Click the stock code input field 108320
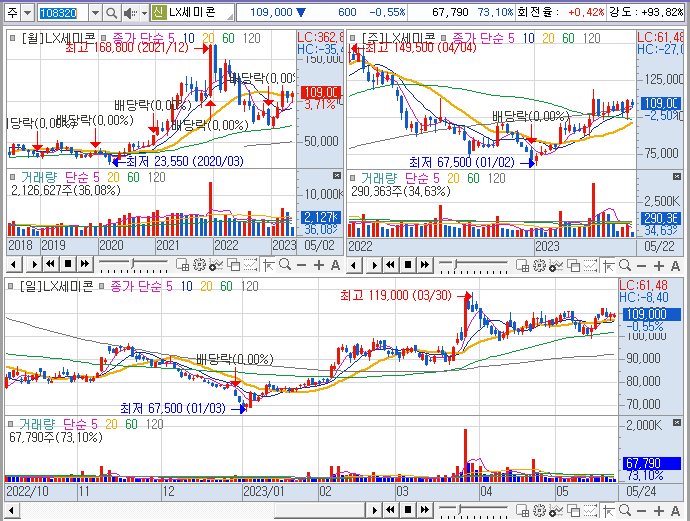The width and height of the screenshot is (690, 521). (63, 13)
